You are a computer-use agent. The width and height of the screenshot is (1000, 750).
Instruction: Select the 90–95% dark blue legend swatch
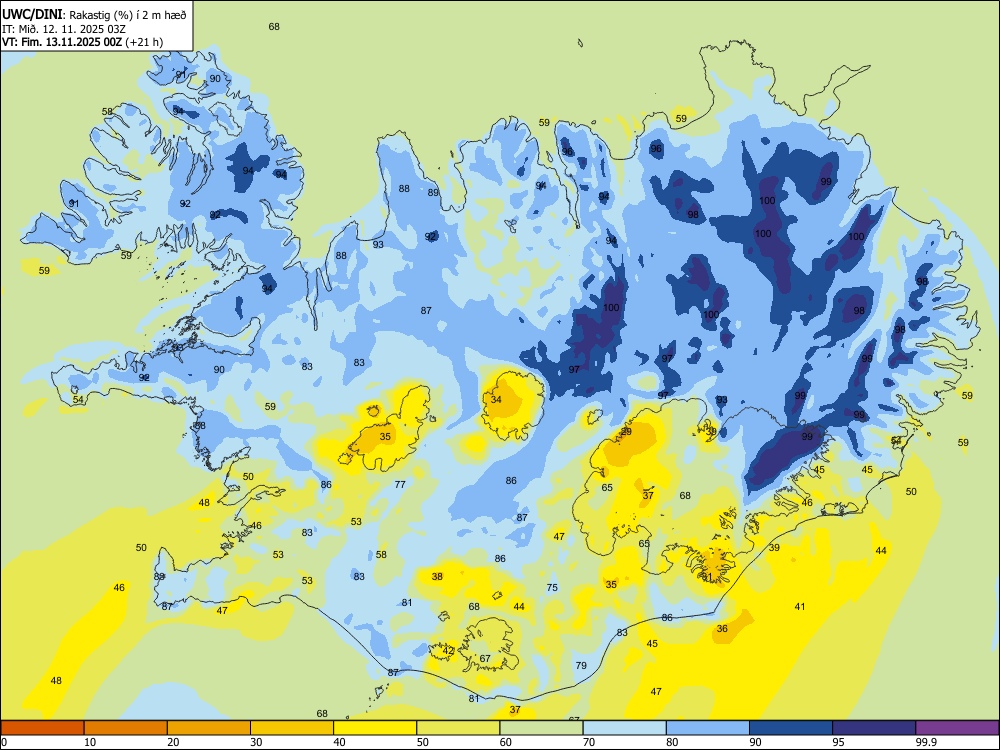tap(791, 728)
